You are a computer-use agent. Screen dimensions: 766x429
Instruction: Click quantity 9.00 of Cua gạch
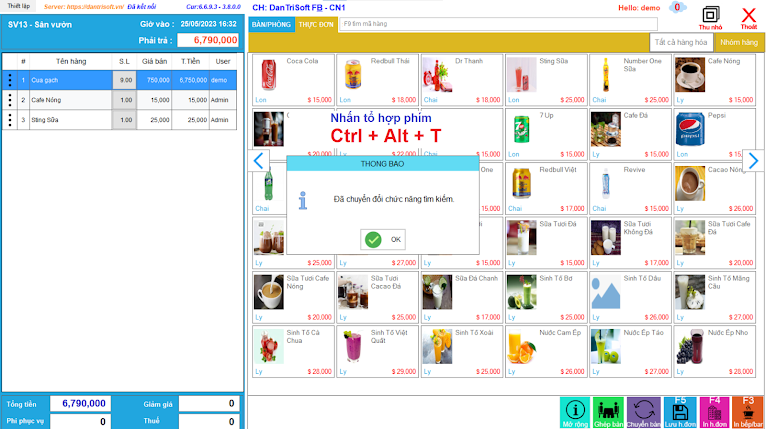[125, 80]
